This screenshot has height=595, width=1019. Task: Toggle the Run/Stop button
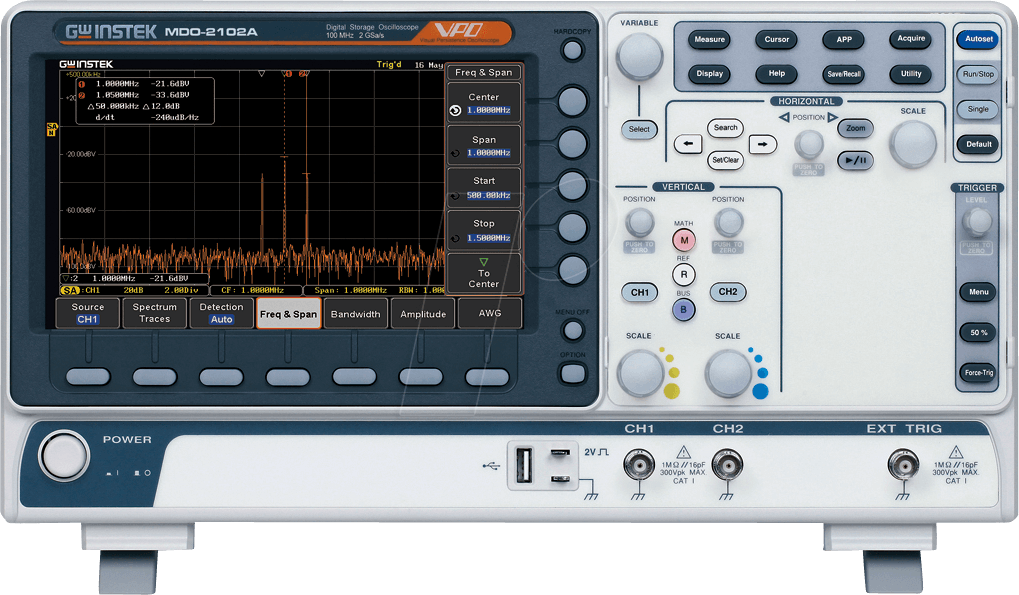pos(978,74)
